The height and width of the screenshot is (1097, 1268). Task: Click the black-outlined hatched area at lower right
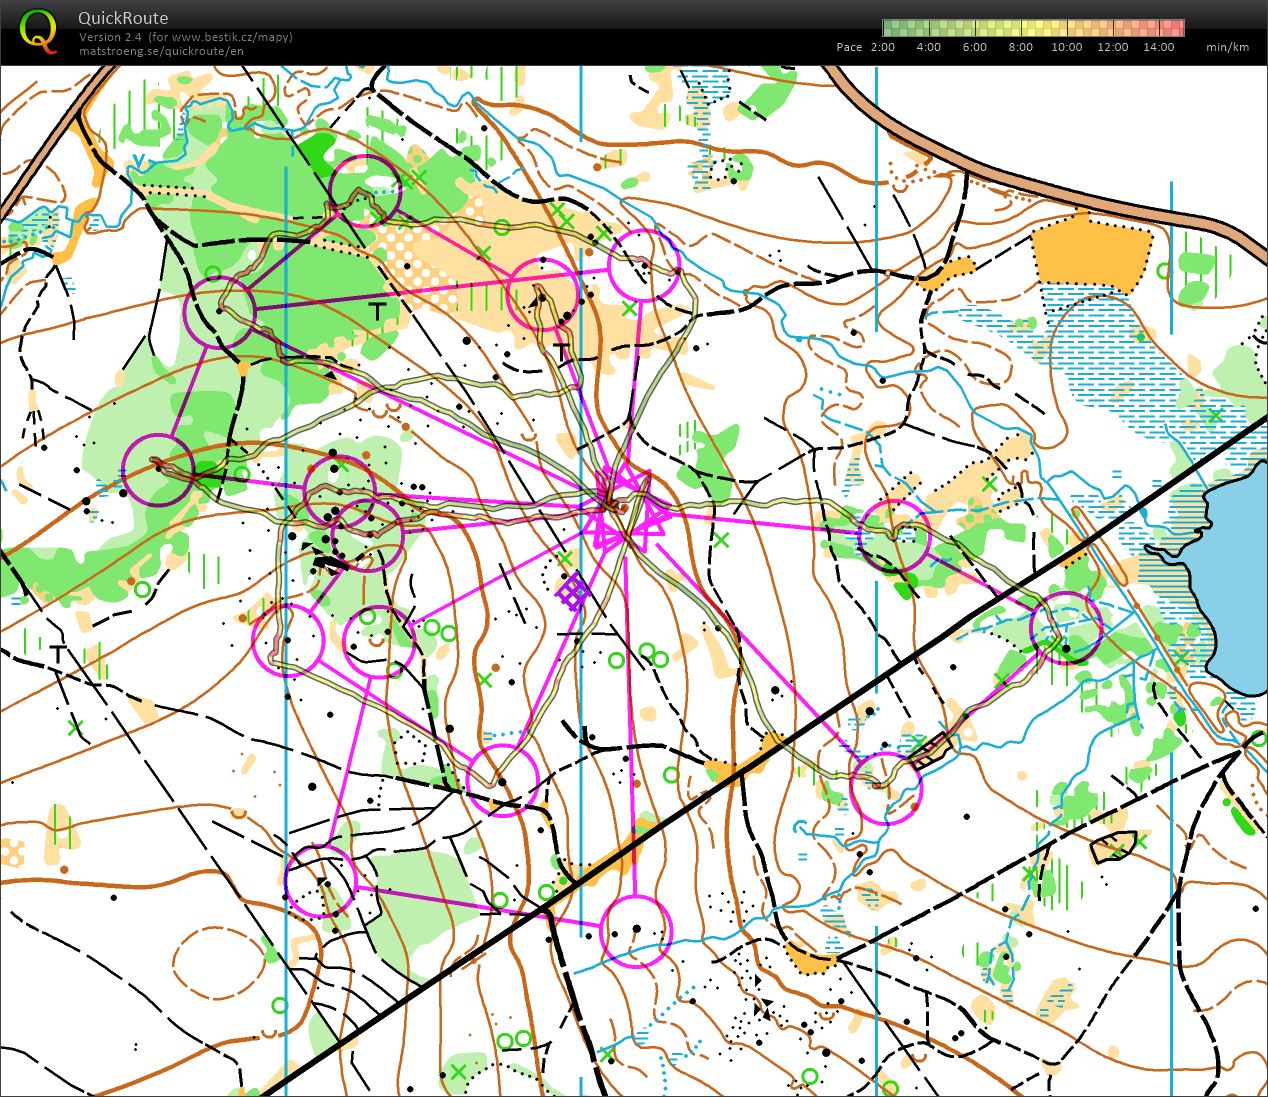pyautogui.click(x=1112, y=847)
